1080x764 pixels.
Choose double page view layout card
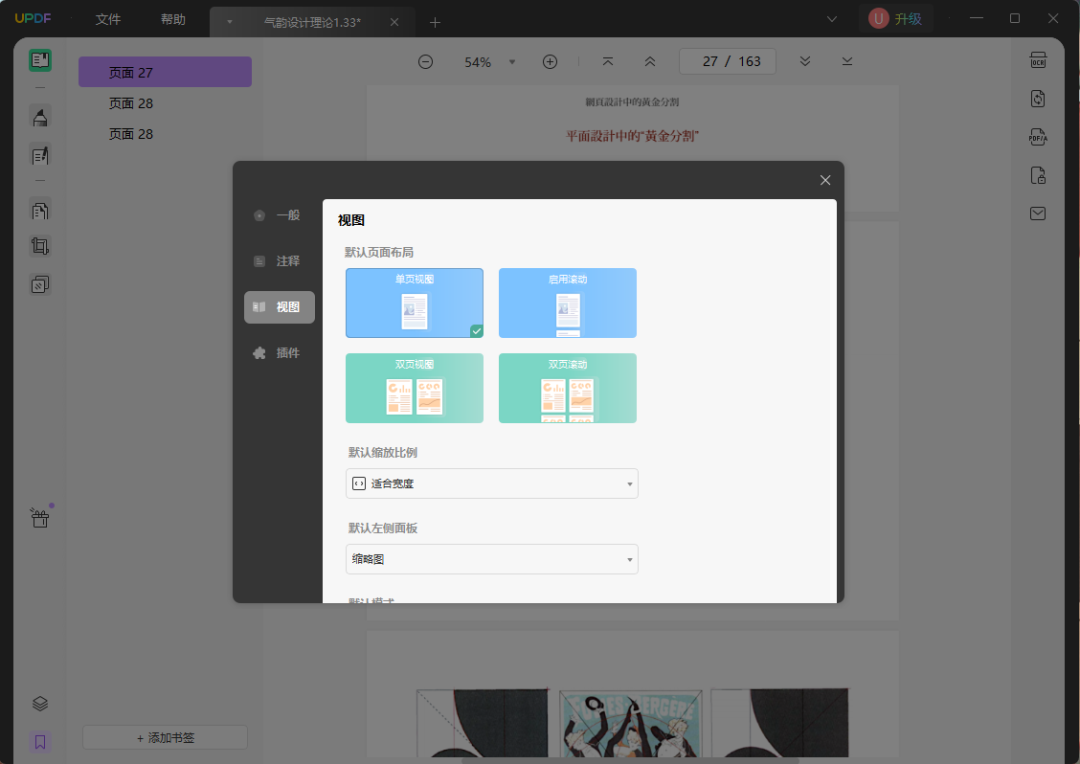tap(415, 388)
